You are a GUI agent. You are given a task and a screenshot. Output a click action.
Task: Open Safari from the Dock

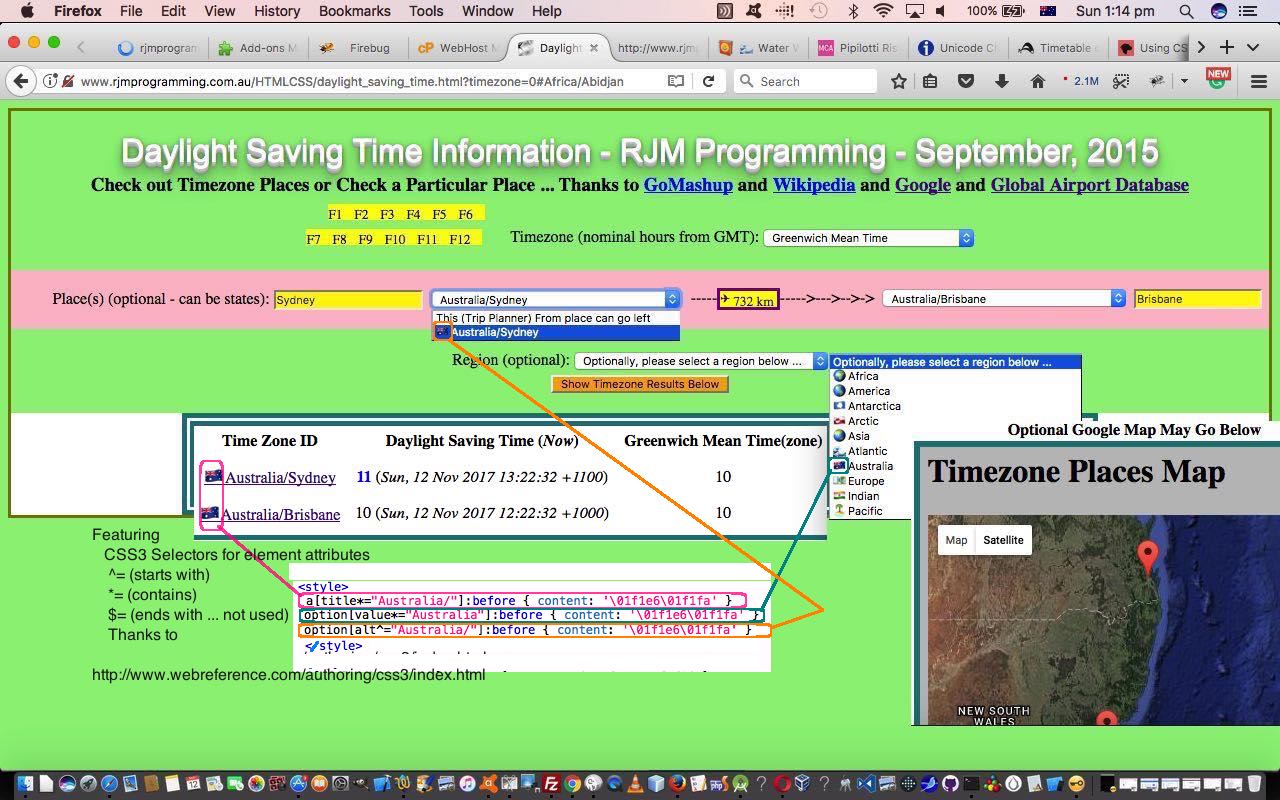tap(109, 784)
